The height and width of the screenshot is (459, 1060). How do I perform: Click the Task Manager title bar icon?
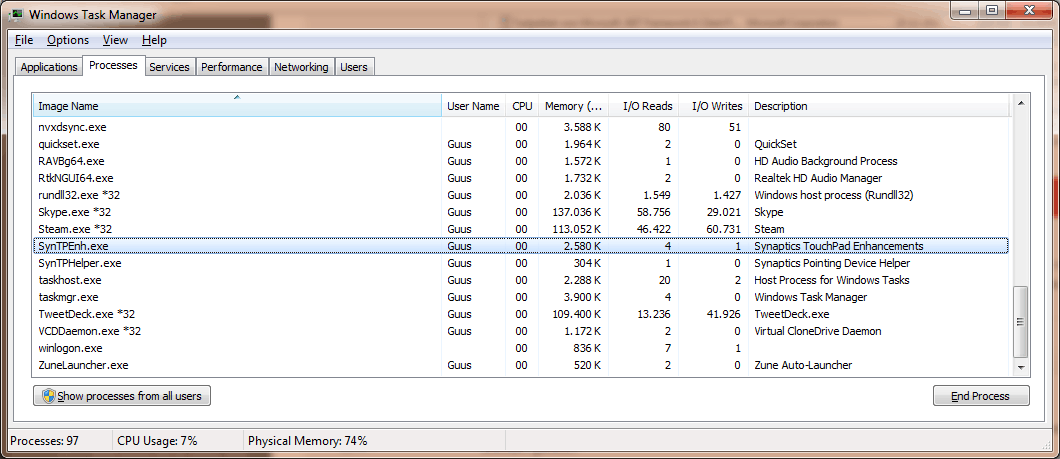(x=14, y=14)
